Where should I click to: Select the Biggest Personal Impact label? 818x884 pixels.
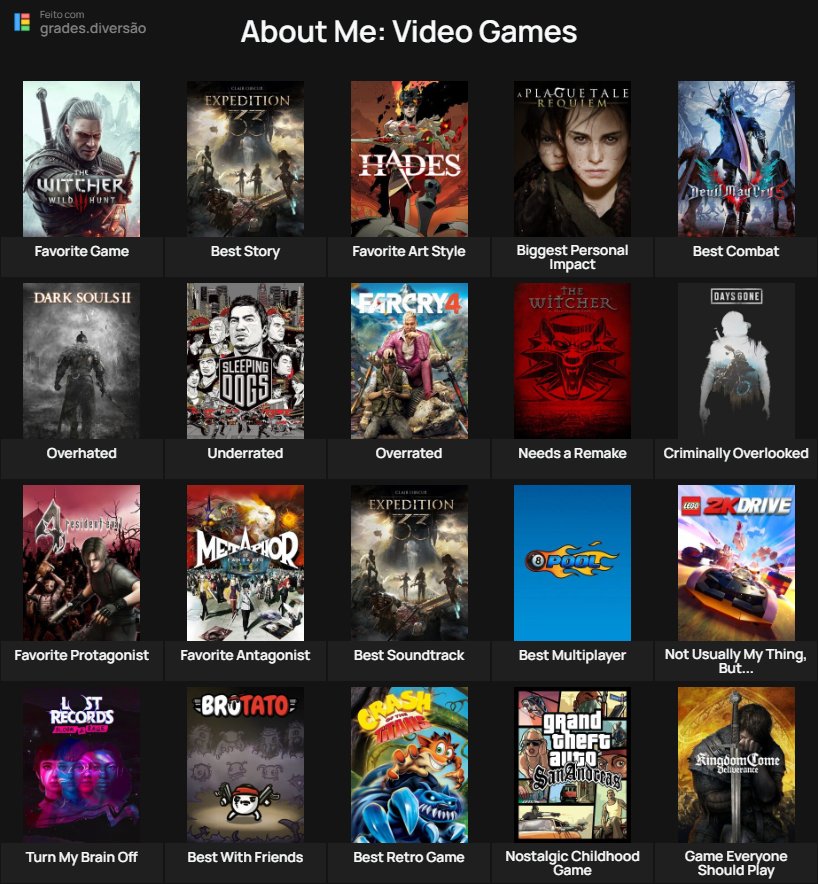(x=572, y=257)
